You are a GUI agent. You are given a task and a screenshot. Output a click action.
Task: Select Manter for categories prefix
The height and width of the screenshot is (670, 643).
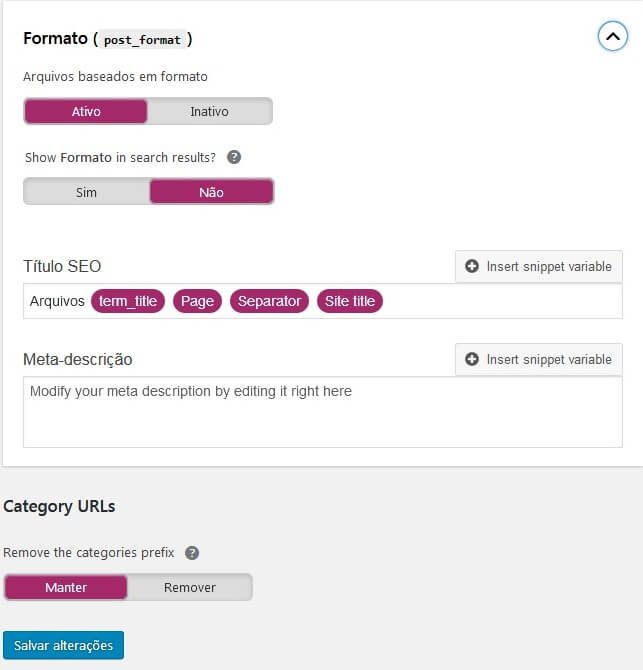click(66, 588)
